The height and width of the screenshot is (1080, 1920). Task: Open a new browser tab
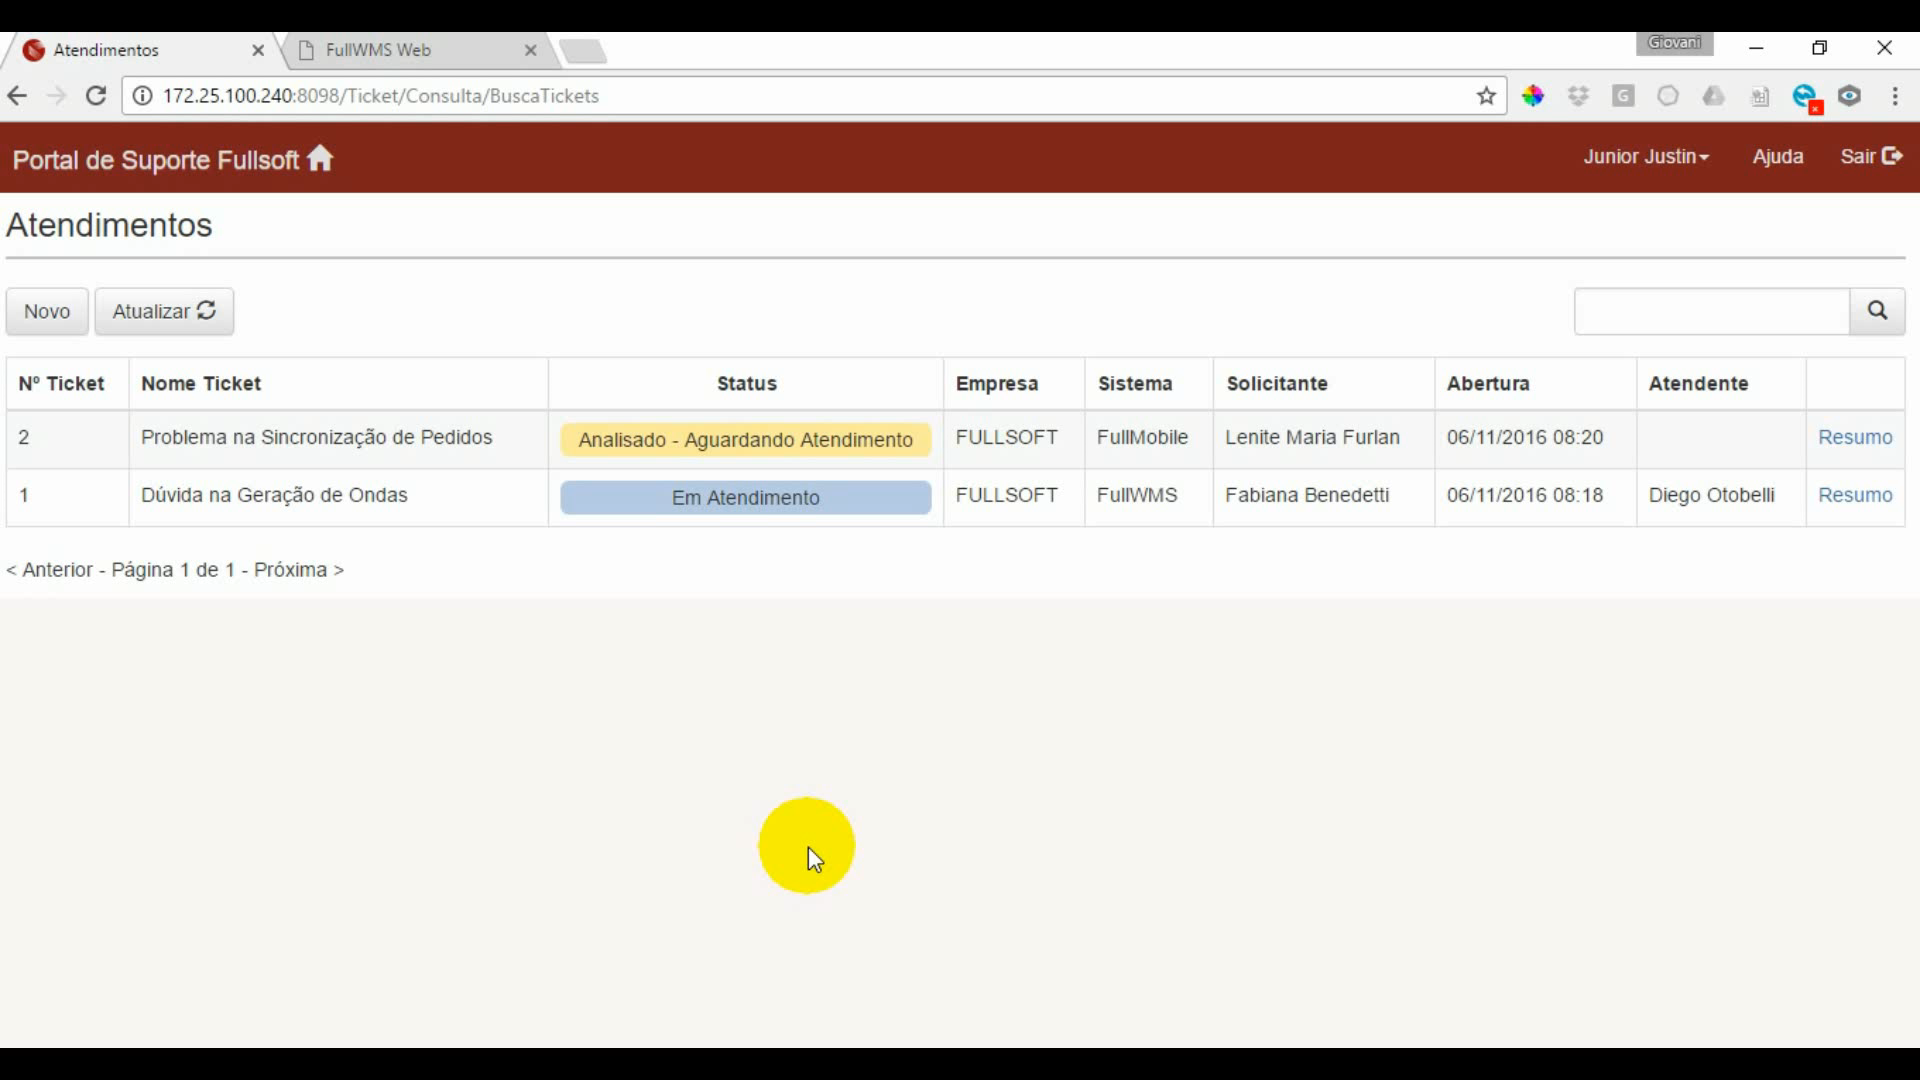tap(583, 51)
